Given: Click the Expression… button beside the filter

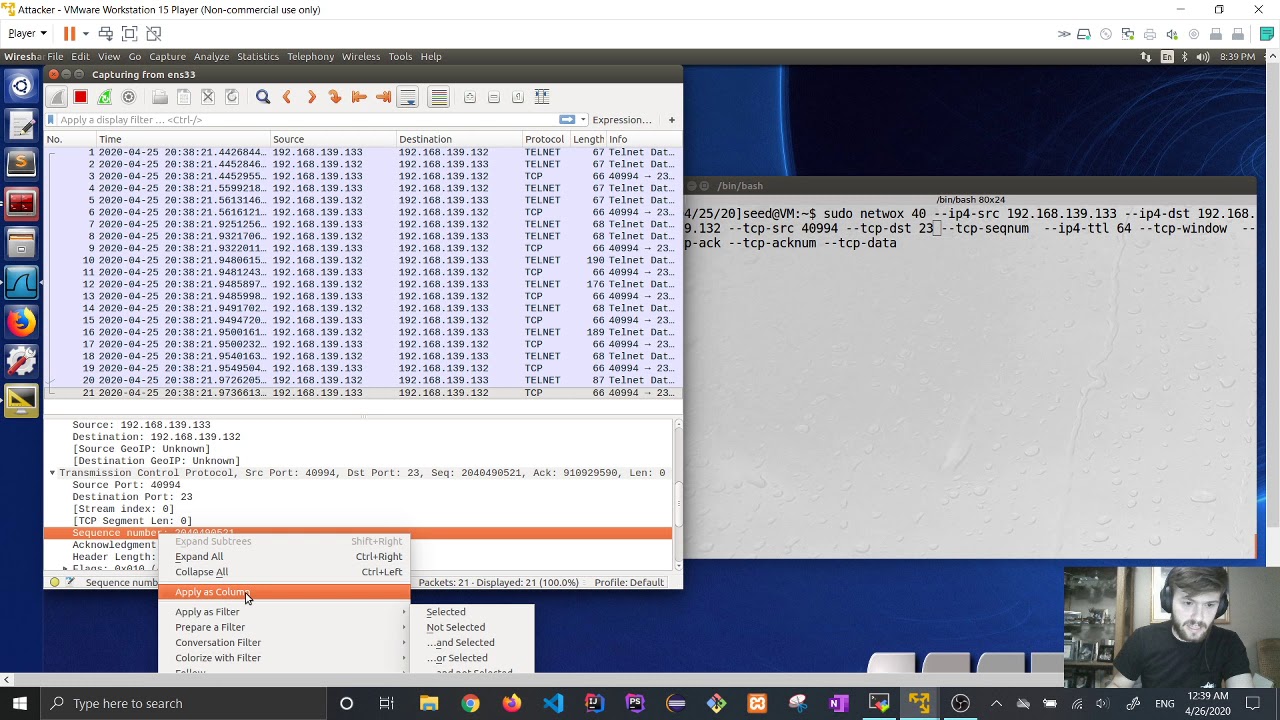Looking at the screenshot, I should [622, 120].
